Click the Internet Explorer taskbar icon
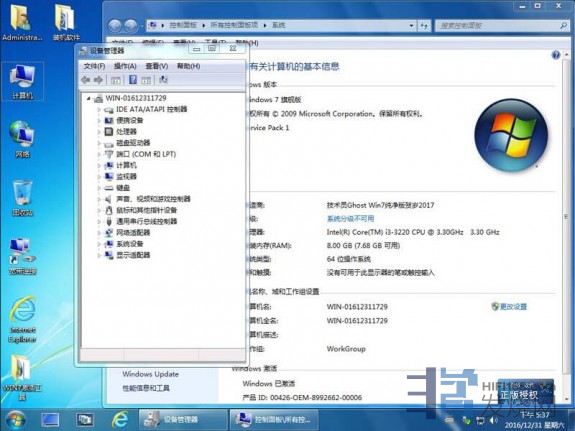 (120, 419)
